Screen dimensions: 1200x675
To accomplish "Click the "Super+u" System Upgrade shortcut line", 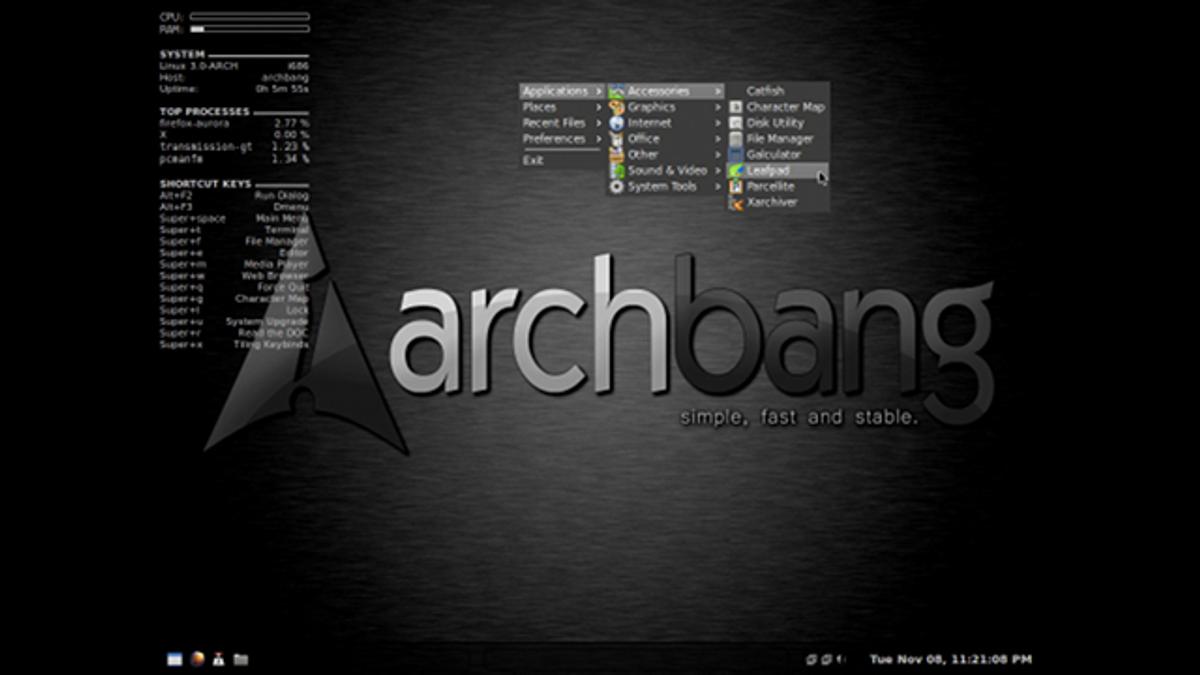I will 234,321.
